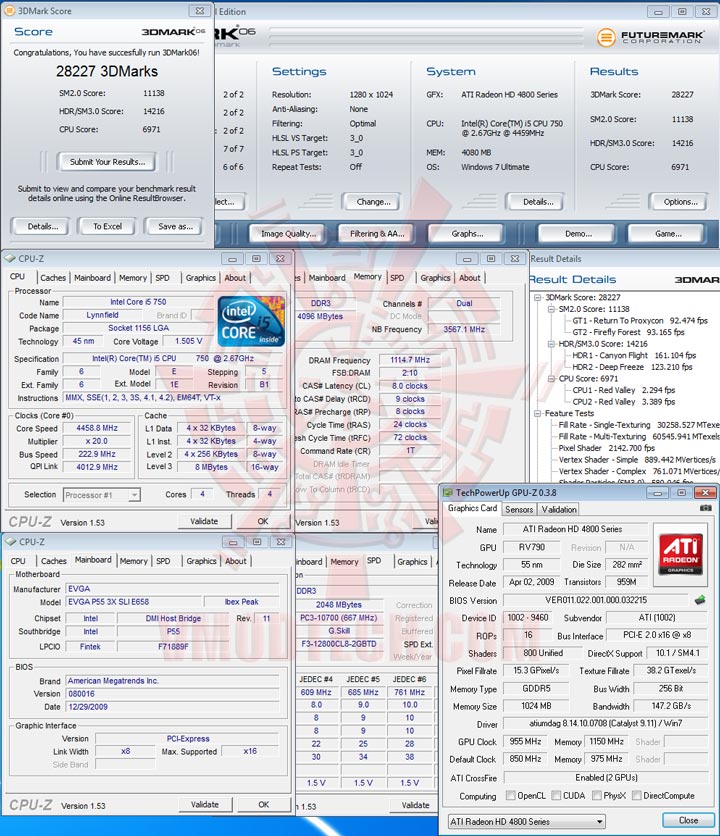This screenshot has height=836, width=720.
Task: Collapse the HDR/SM3.0 Score: 14216 node
Action: pos(551,344)
